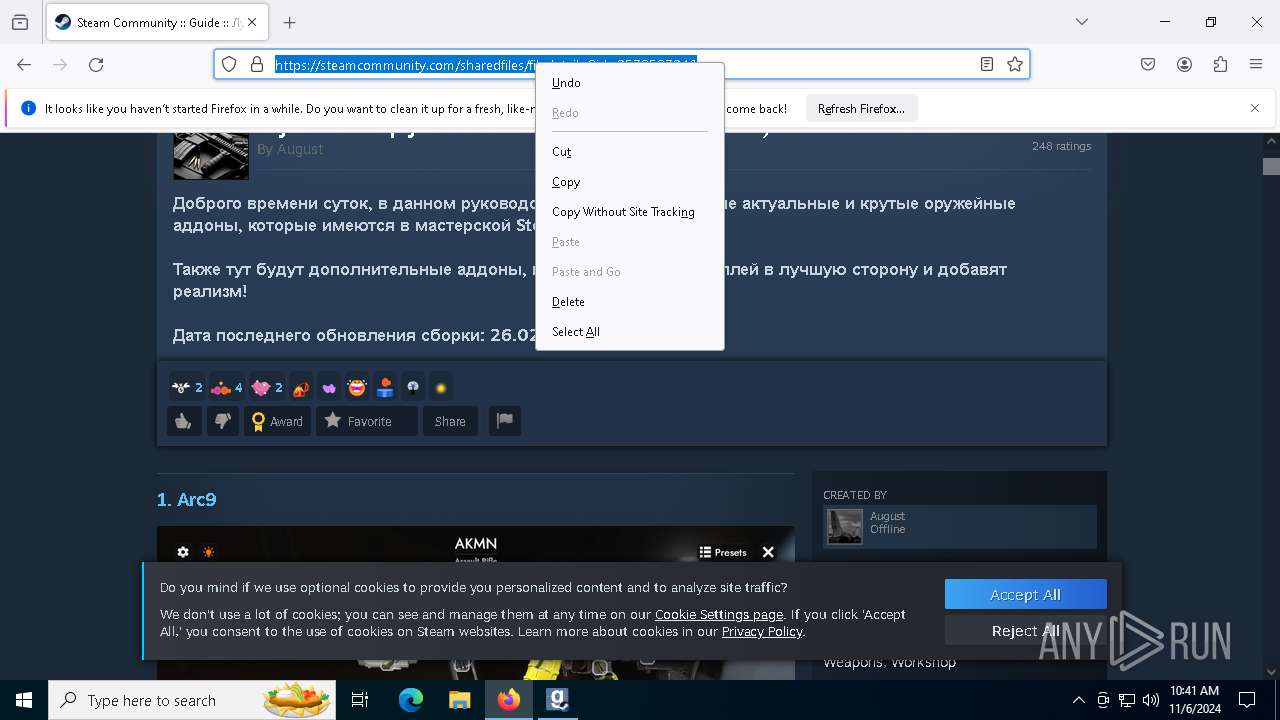Open Save to Pocket icon
This screenshot has height=720, width=1280.
pos(1148,64)
